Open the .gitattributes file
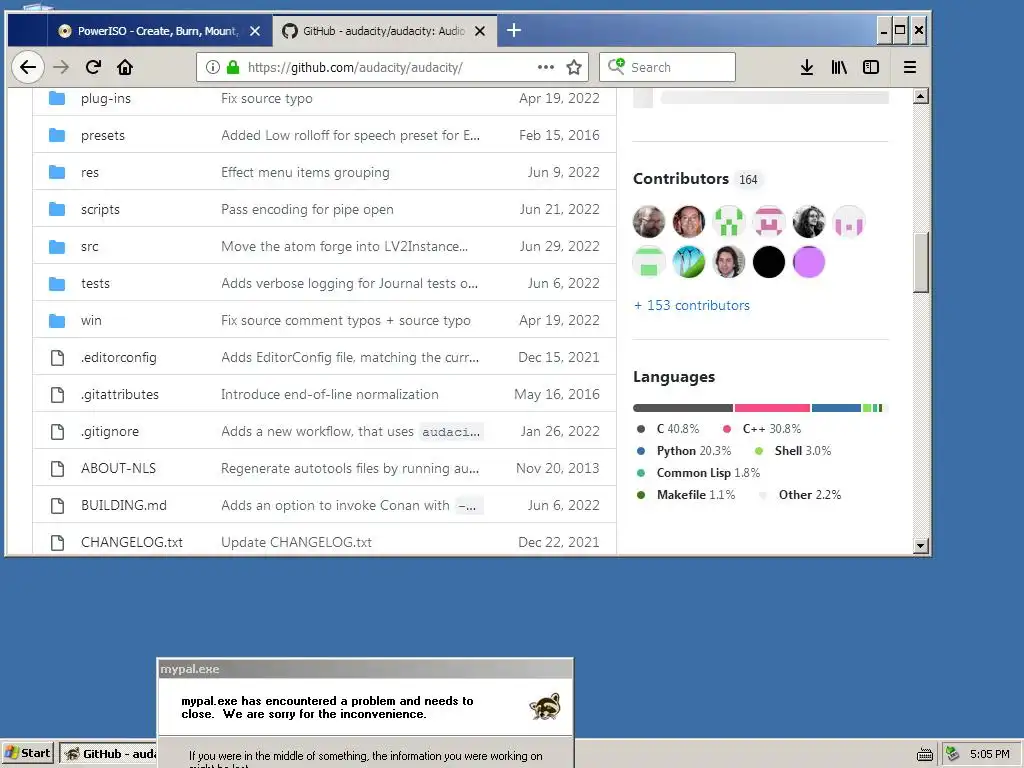 point(120,394)
